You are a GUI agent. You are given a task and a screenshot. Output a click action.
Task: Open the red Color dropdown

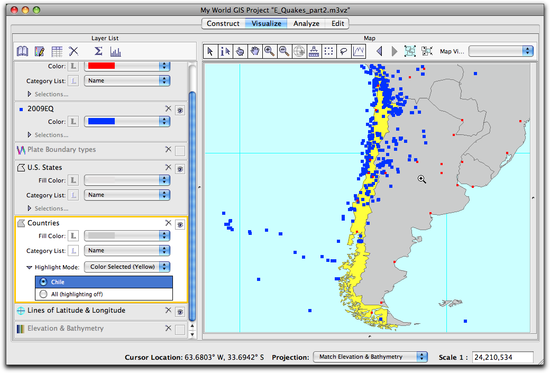pyautogui.click(x=127, y=66)
